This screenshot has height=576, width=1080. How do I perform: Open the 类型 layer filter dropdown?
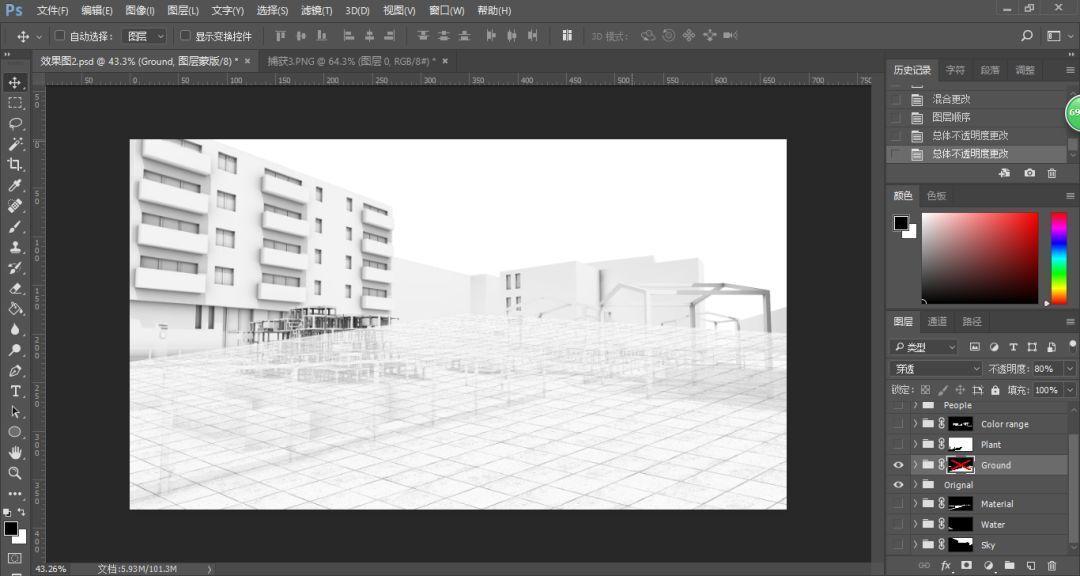coord(923,347)
